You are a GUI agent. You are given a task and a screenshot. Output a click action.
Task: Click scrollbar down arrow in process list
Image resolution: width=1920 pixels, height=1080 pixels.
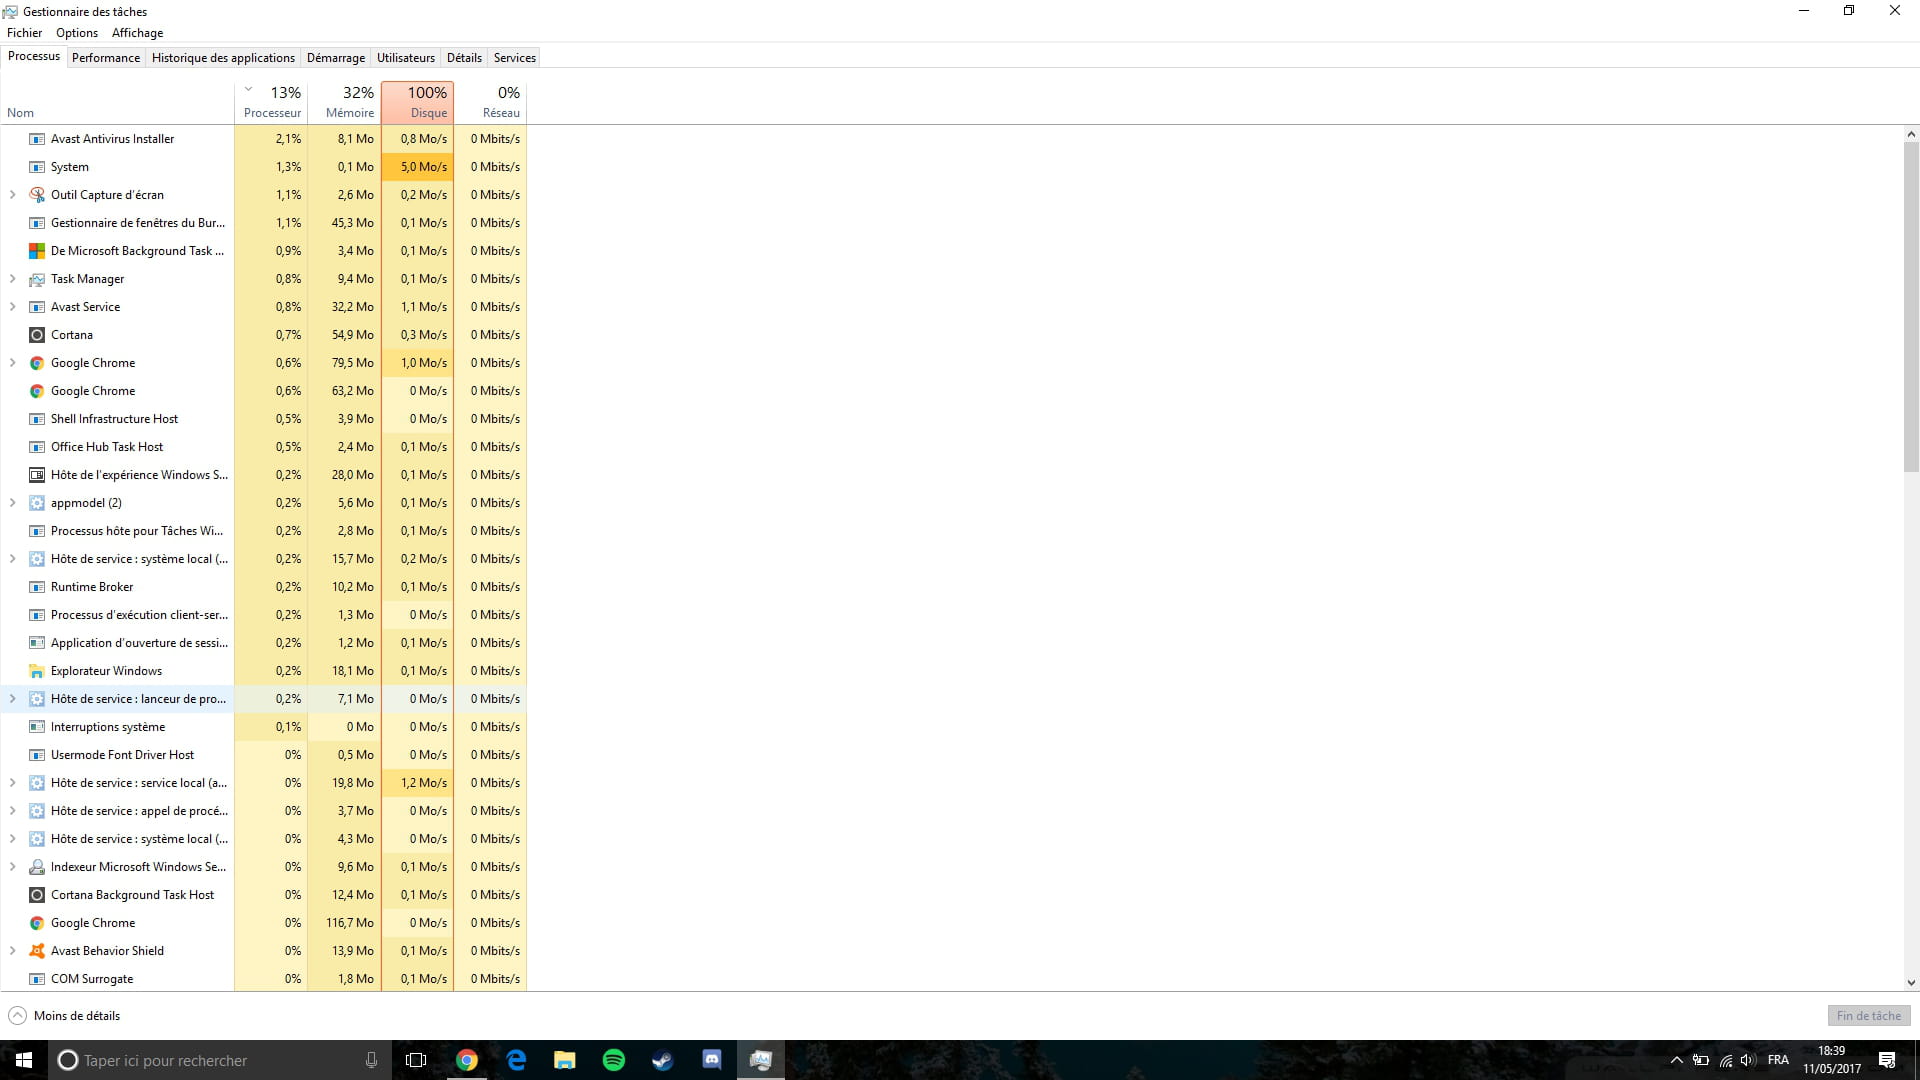[1911, 983]
